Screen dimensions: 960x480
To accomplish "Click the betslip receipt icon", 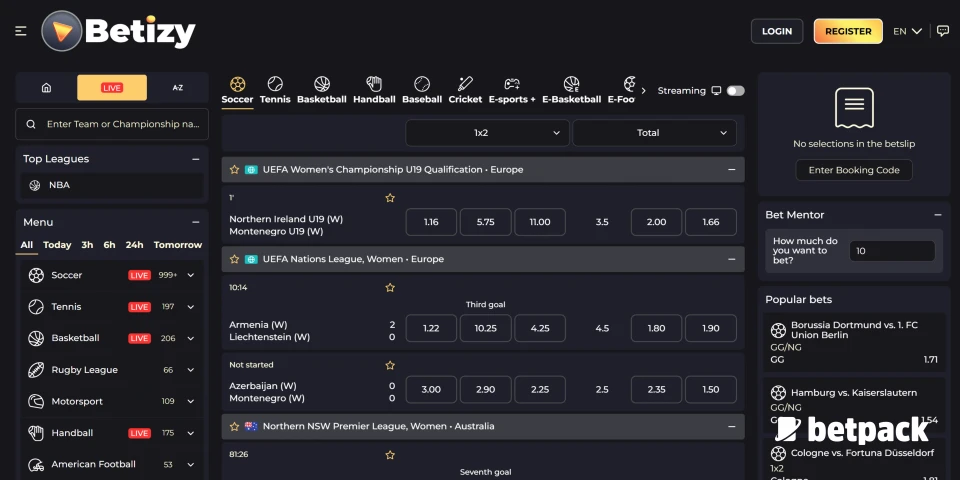I will [854, 108].
